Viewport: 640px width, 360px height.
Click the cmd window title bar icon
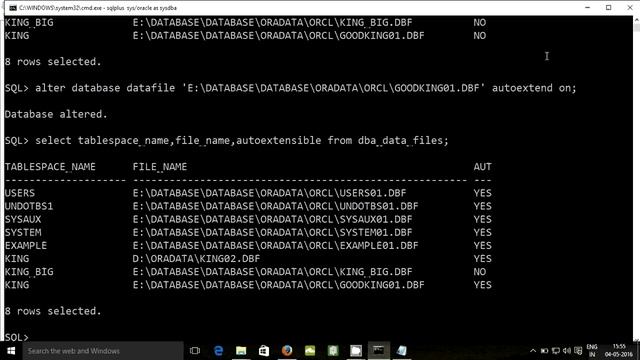pos(13,8)
